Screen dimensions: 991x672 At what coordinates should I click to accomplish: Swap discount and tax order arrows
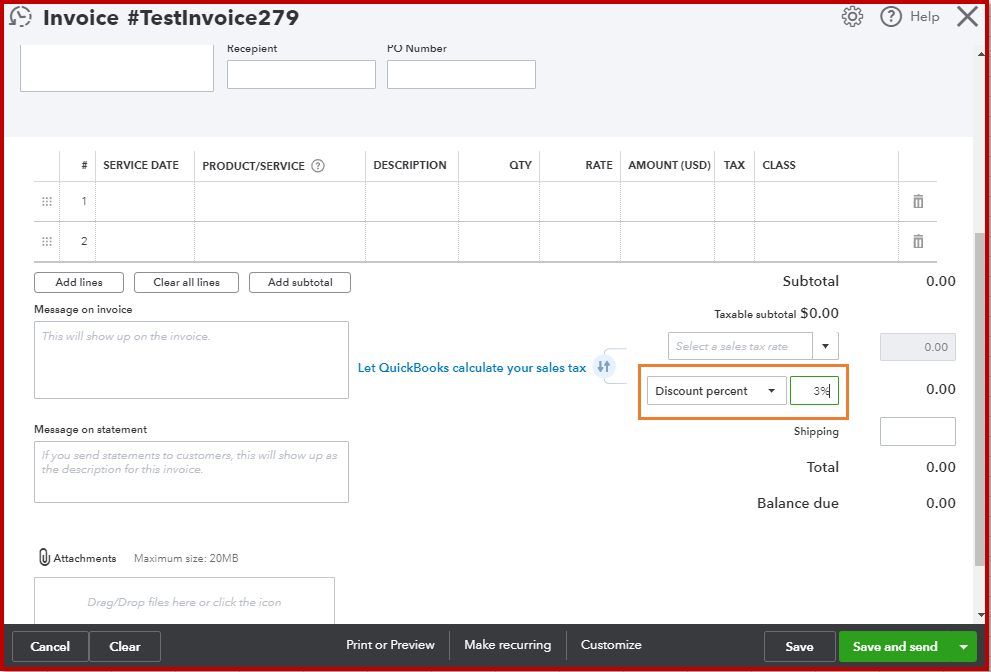604,367
